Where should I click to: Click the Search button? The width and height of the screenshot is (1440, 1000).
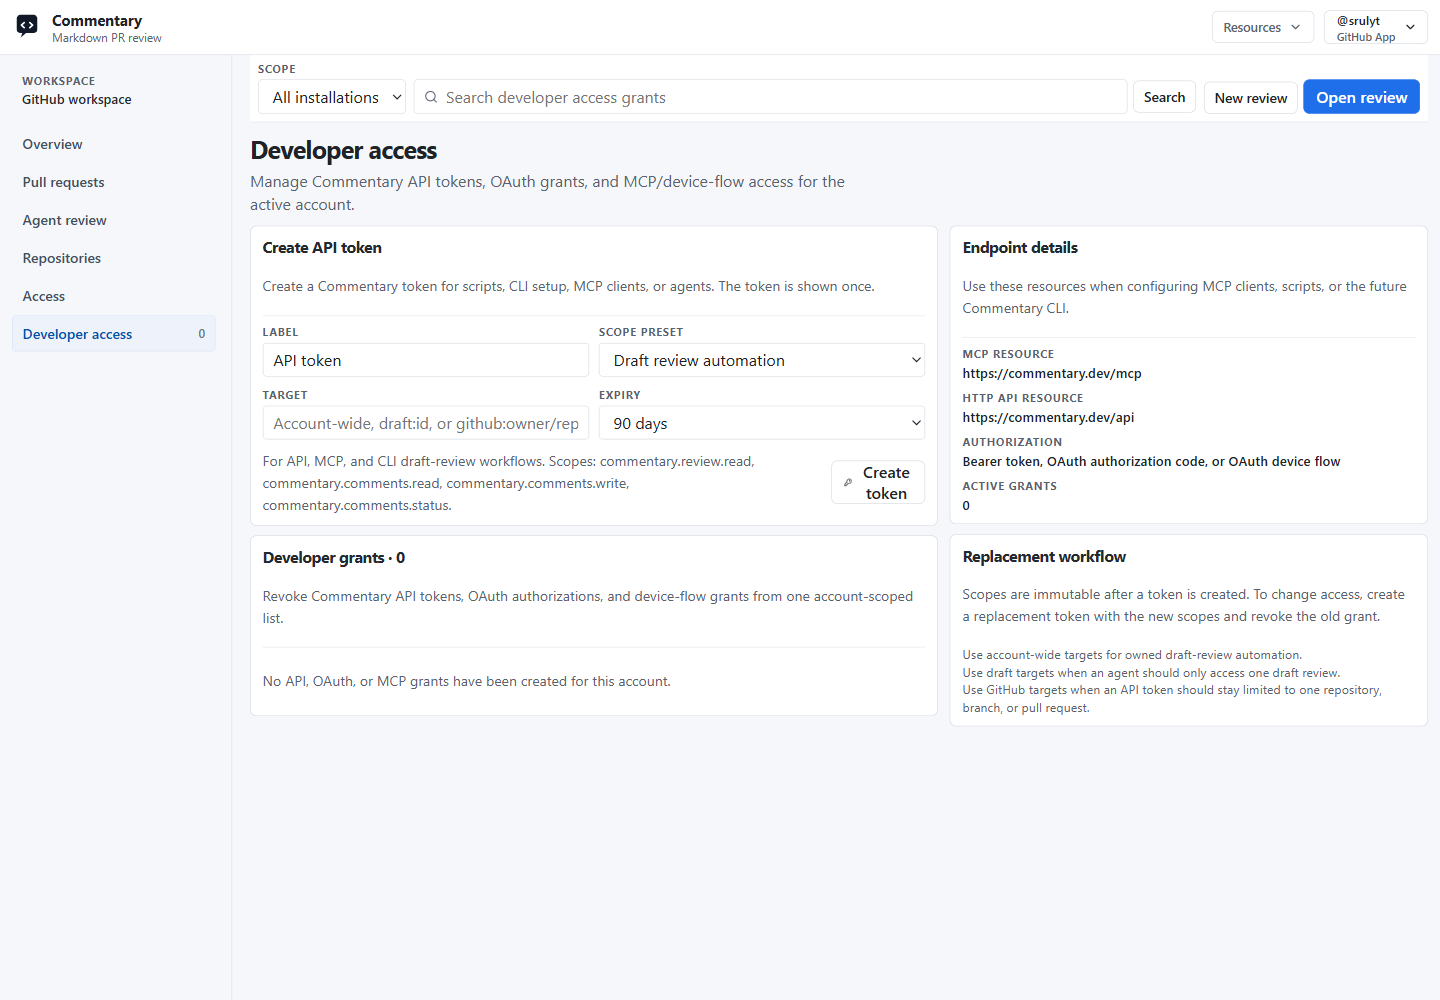(x=1164, y=97)
